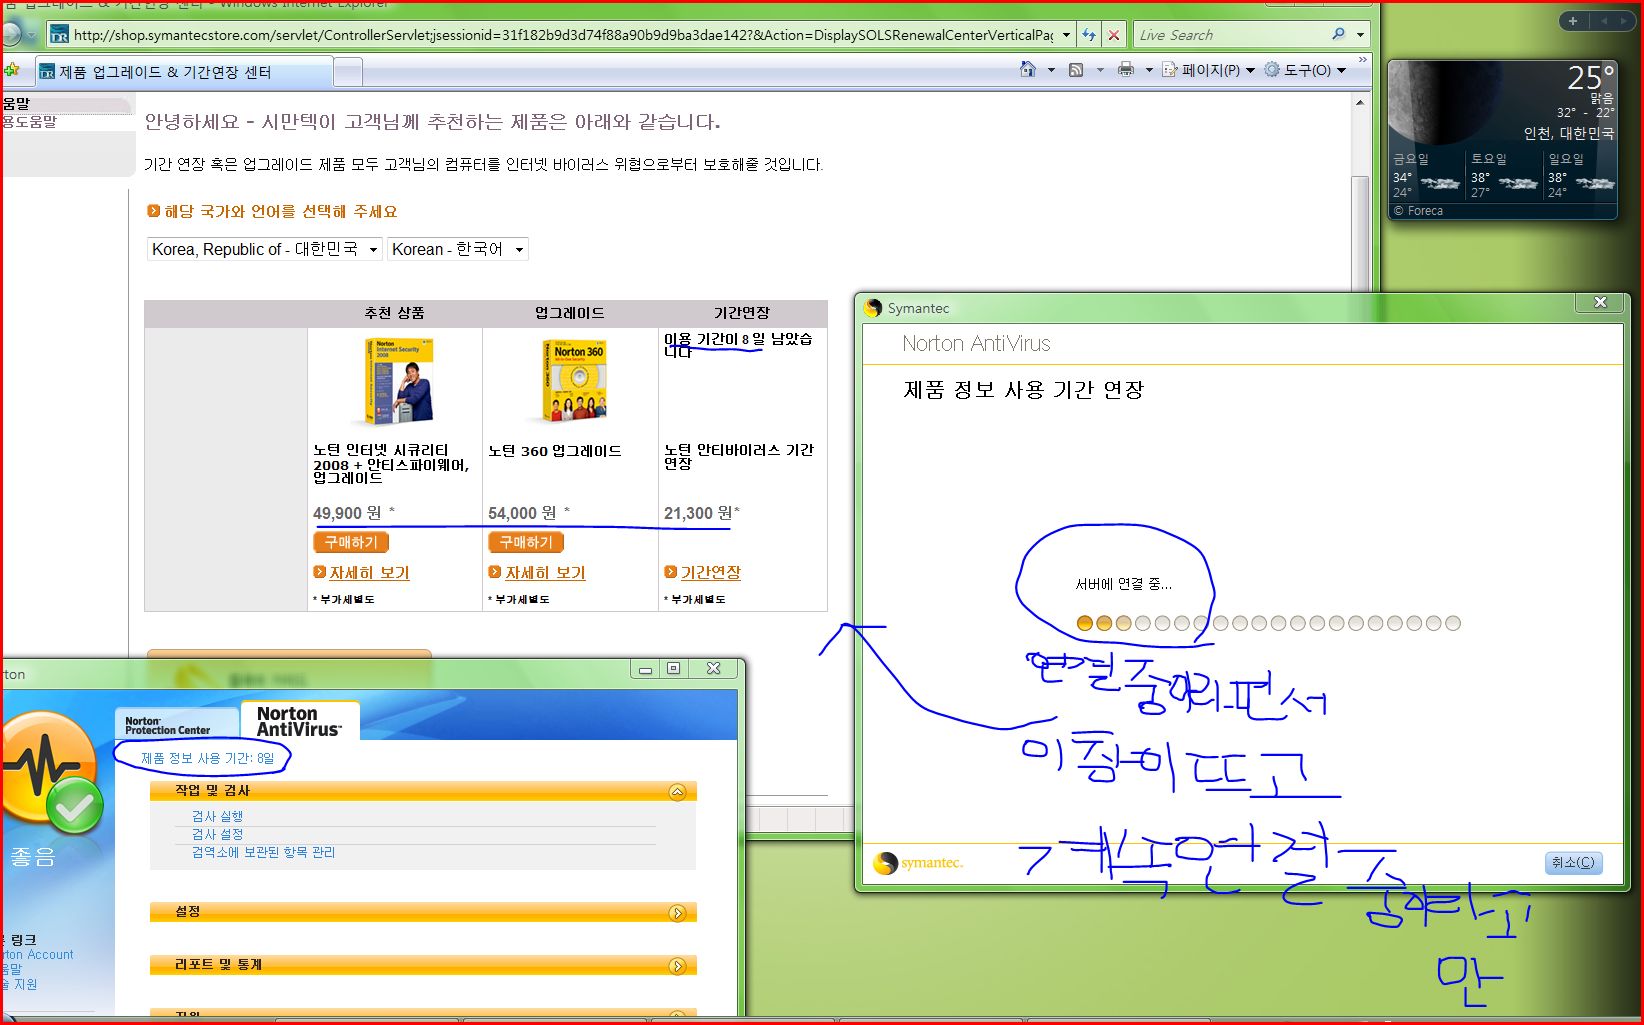Click the 기간연장 renewal link

(x=710, y=573)
